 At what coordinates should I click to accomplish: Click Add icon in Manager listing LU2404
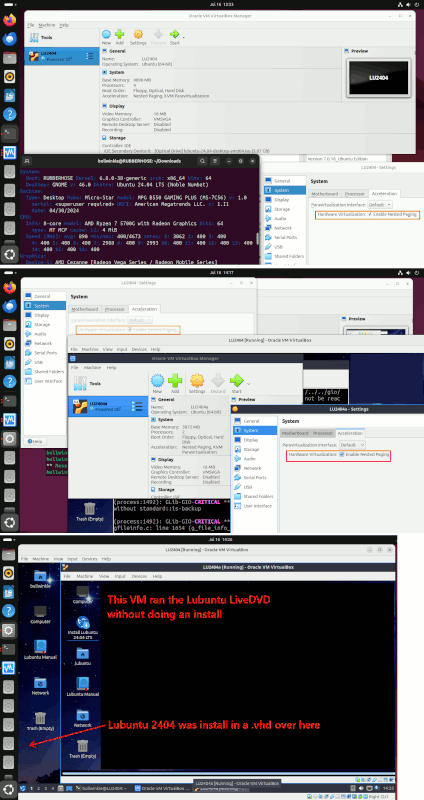pos(119,35)
